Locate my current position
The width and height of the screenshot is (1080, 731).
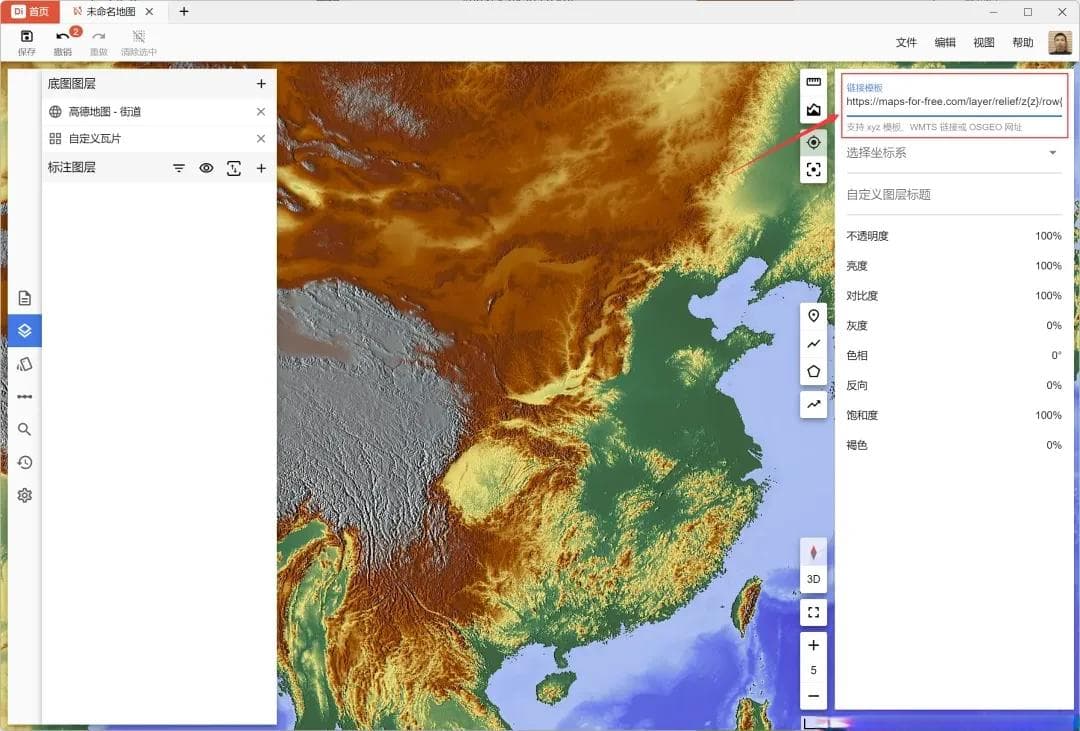point(813,143)
